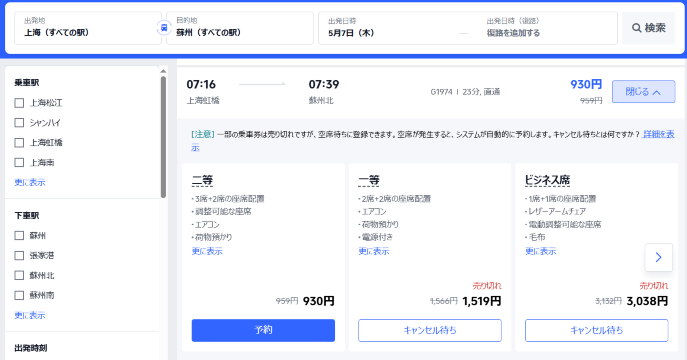Click the next seat class arrow
687x360 pixels.
pos(659,258)
